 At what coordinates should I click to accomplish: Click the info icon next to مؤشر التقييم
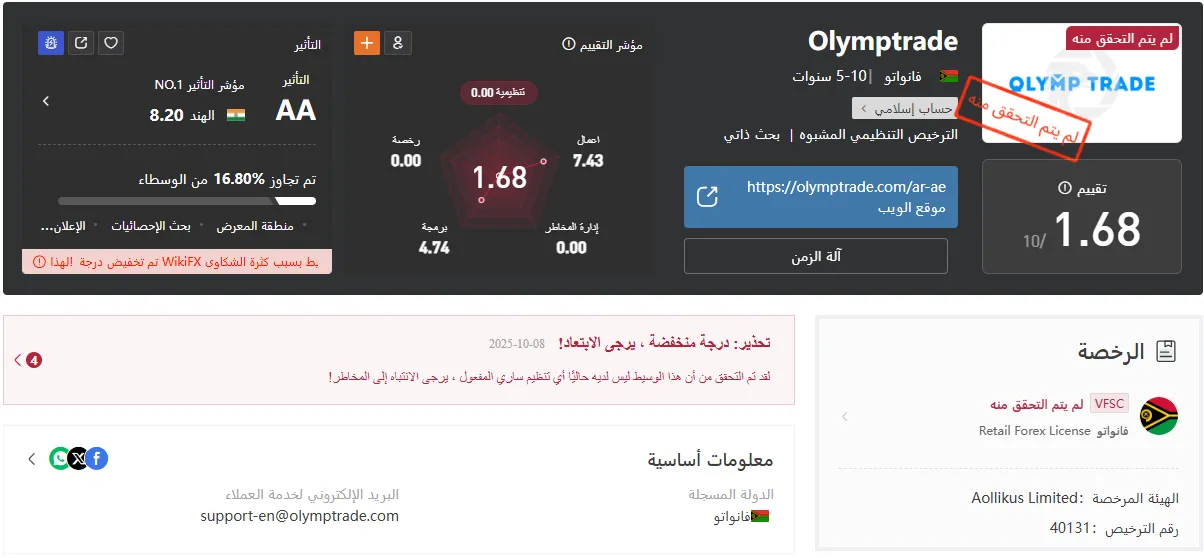569,44
